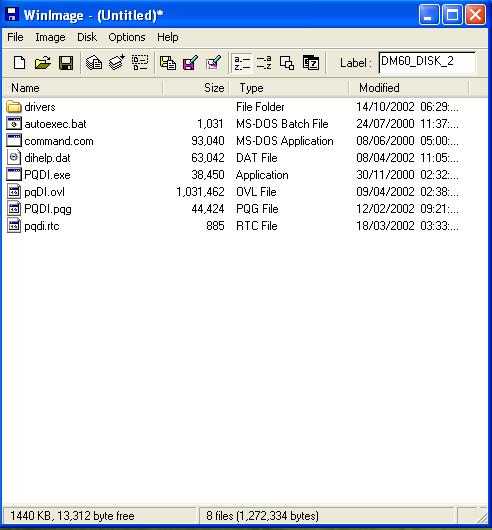Sort by the Type column header
The height and width of the screenshot is (530, 492).
coord(289,88)
